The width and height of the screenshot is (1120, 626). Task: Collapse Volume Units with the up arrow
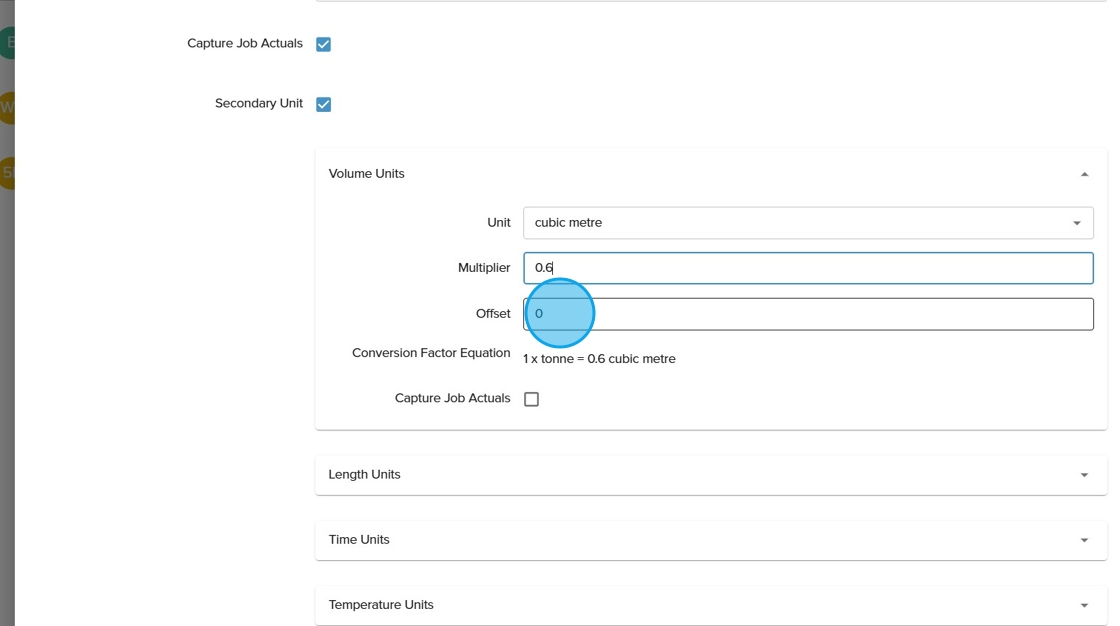[1084, 174]
